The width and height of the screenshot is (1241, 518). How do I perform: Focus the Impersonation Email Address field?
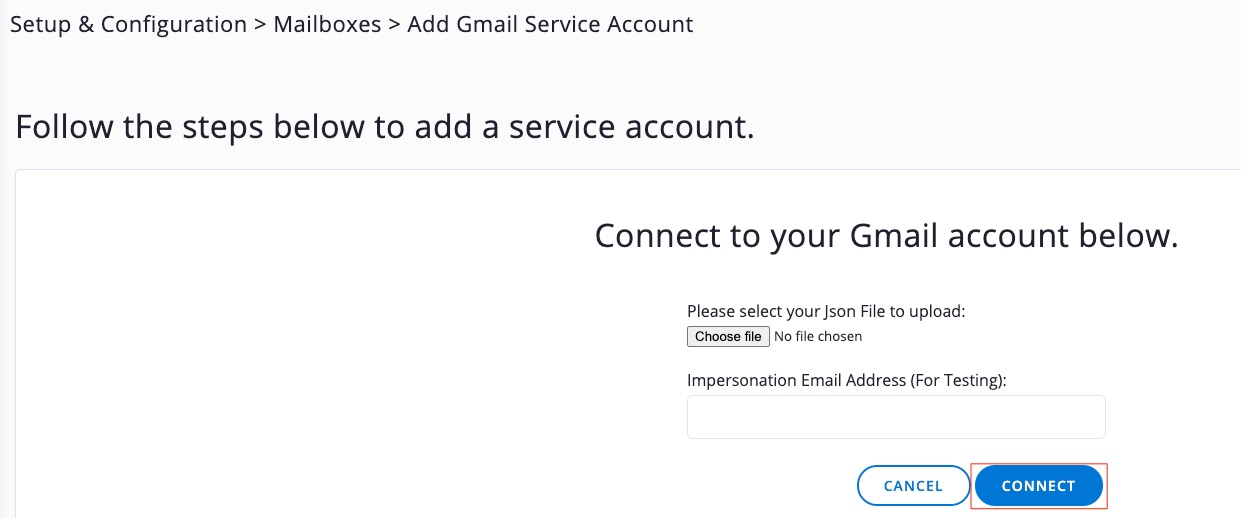pos(895,417)
